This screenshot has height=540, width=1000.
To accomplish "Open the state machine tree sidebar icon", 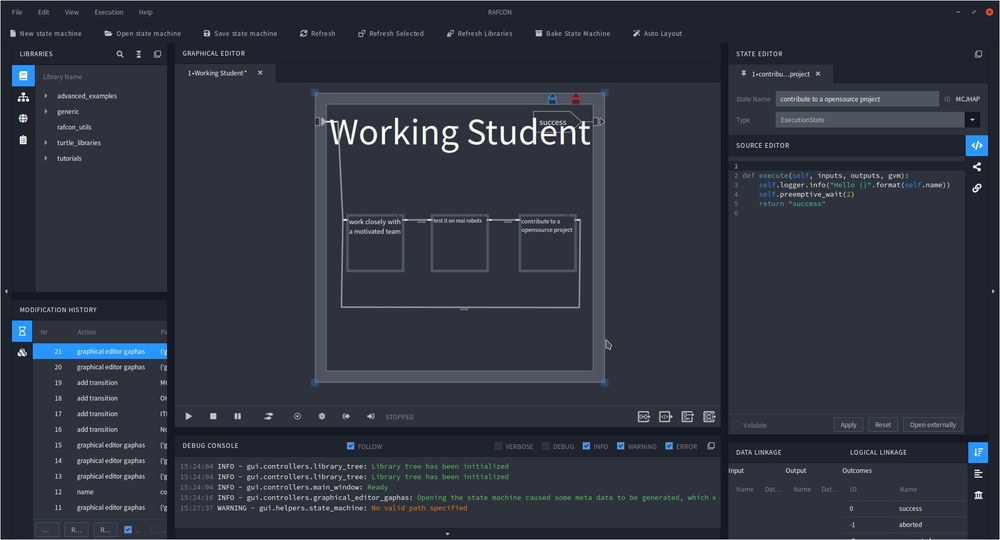I will 23,97.
